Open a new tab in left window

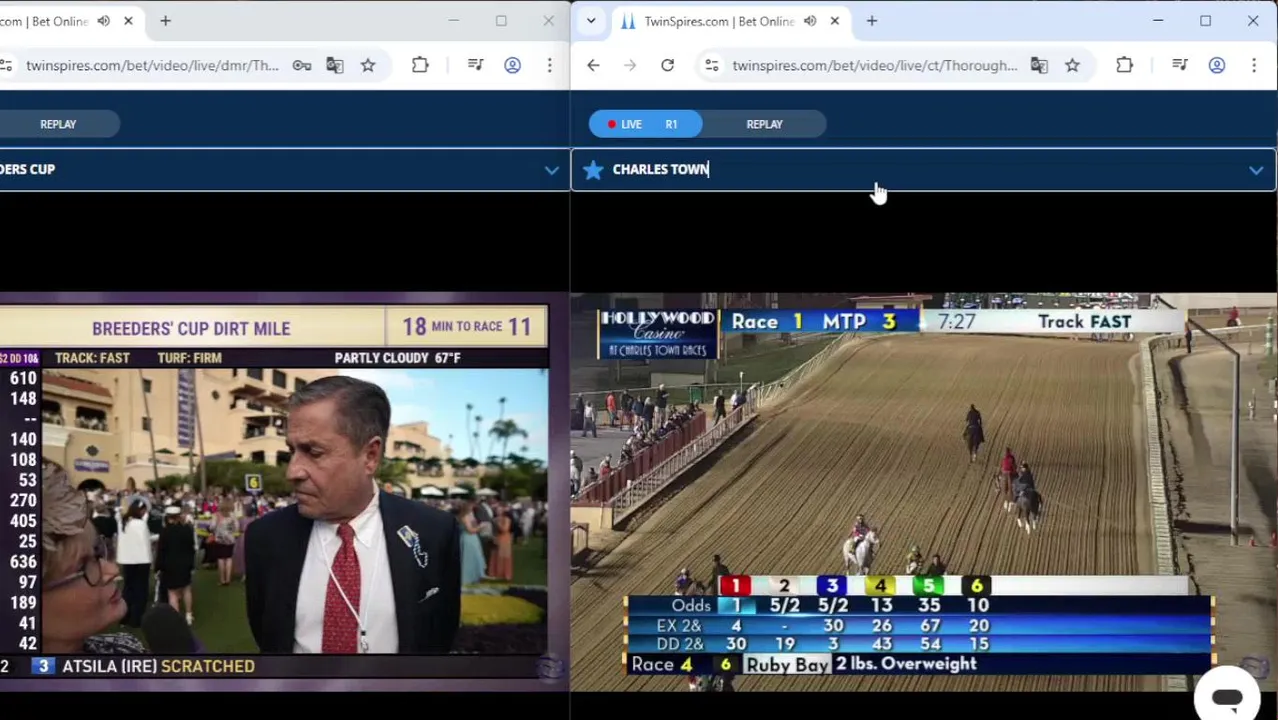pyautogui.click(x=165, y=21)
